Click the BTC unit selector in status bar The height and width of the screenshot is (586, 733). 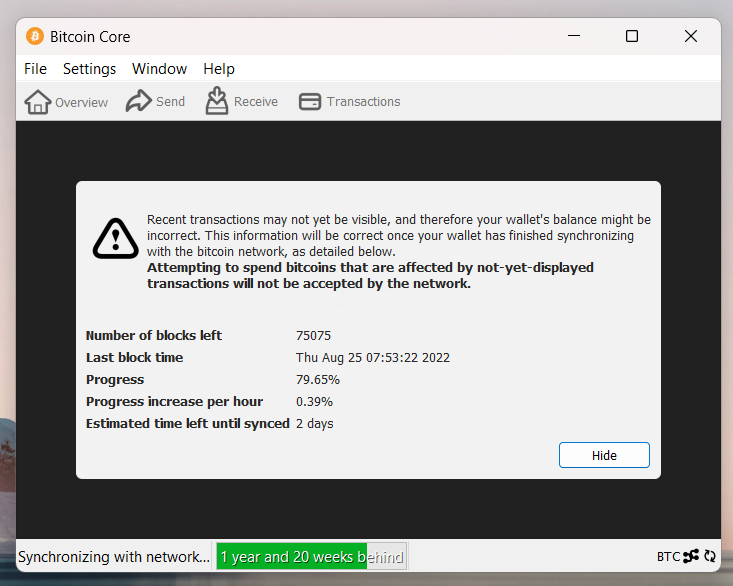(x=668, y=557)
